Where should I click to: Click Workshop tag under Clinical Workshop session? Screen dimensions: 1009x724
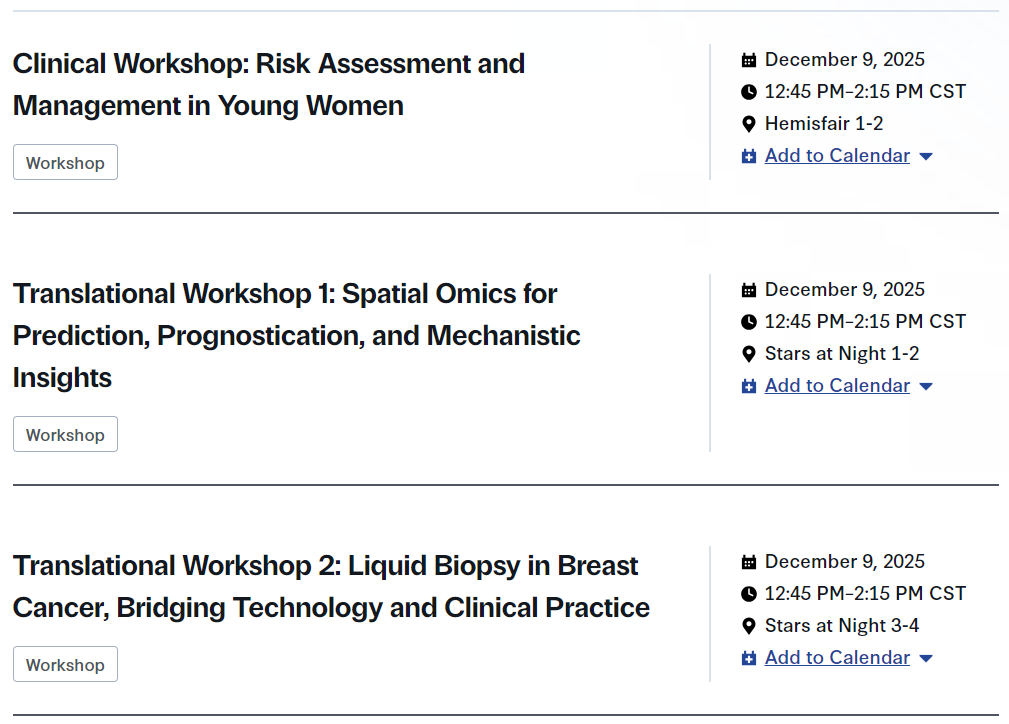(x=65, y=163)
